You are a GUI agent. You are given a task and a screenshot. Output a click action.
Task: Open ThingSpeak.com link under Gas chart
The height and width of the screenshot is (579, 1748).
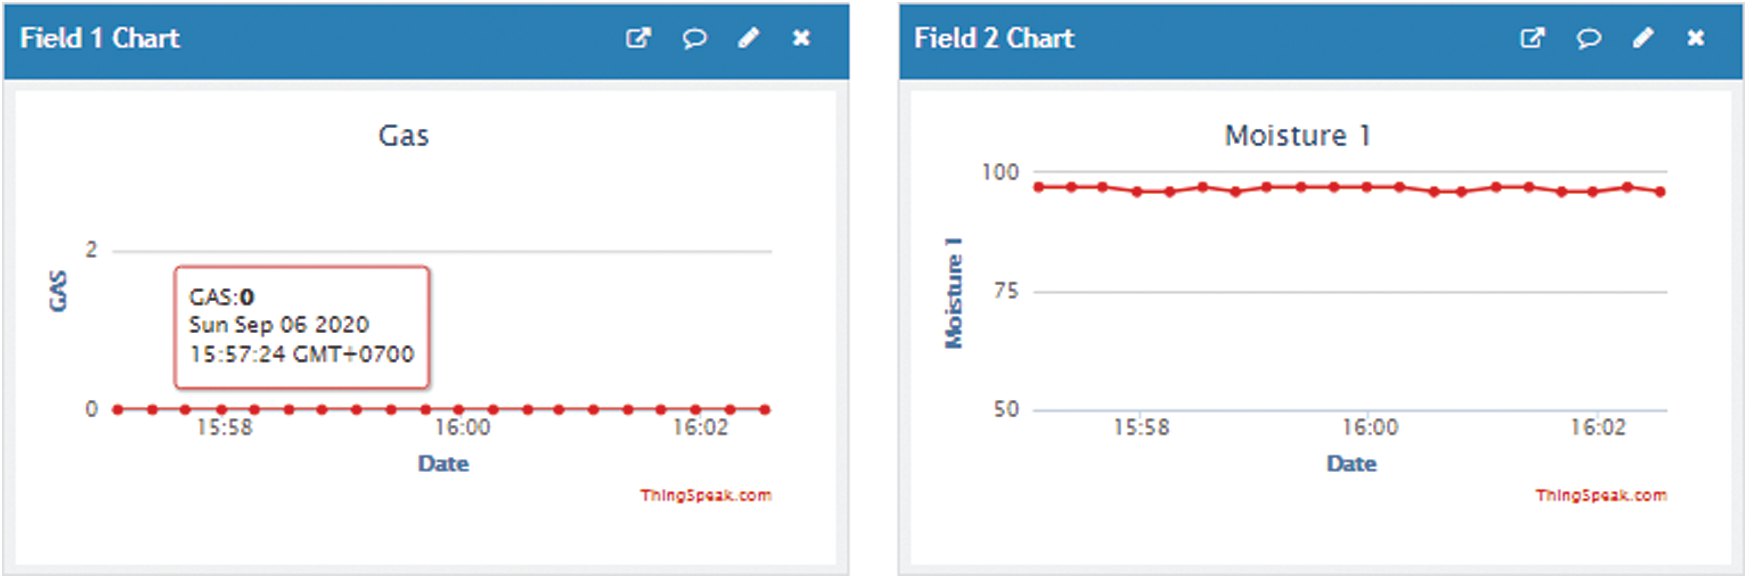point(705,495)
